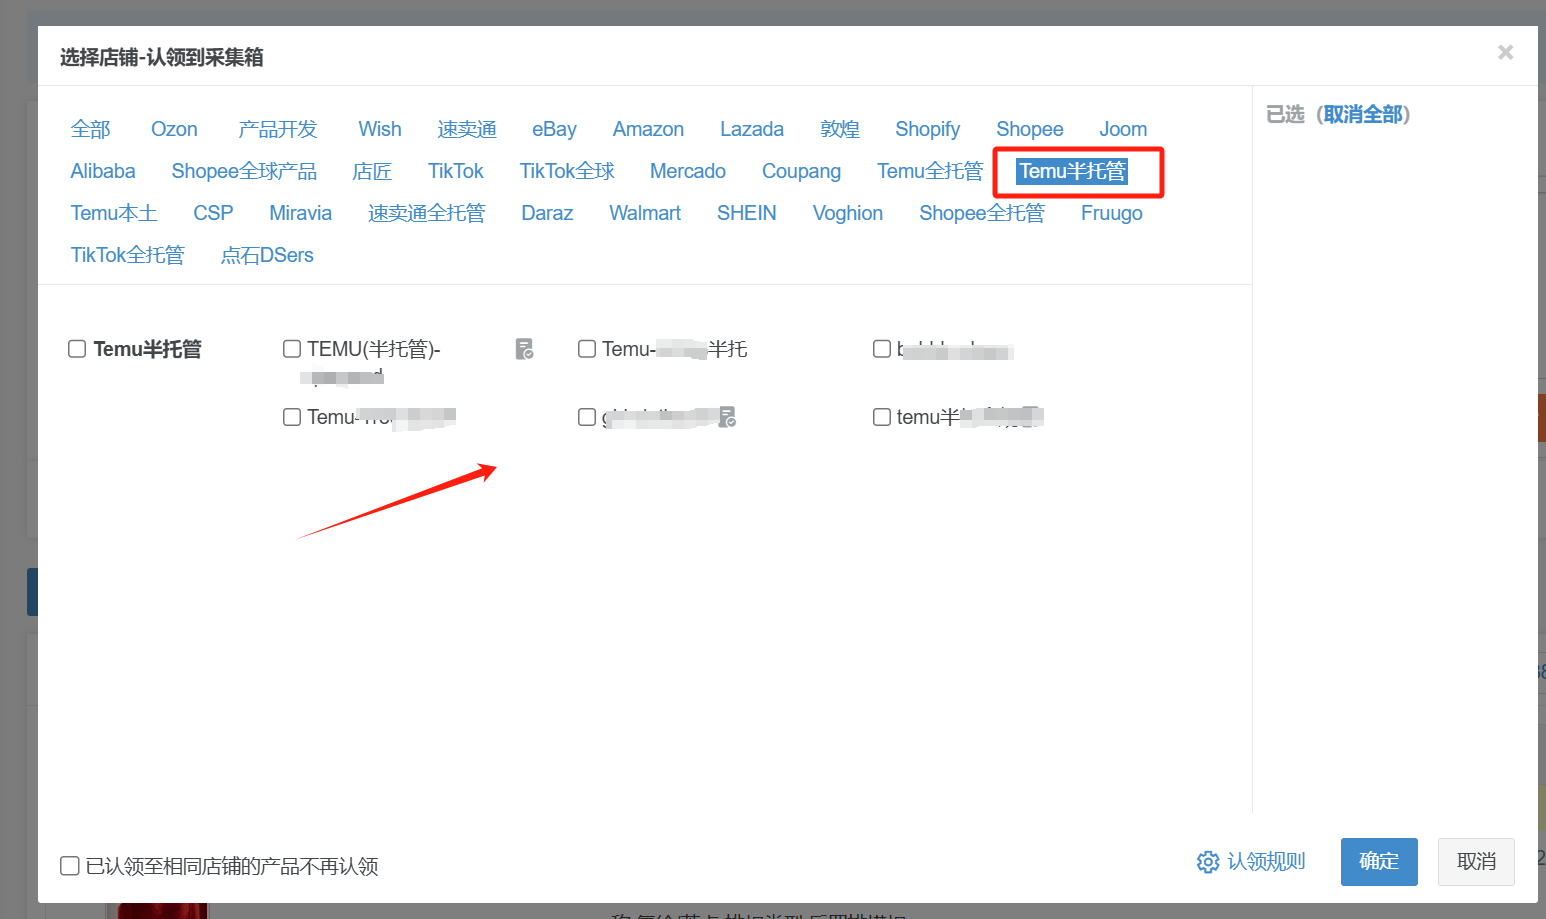Open the 店匠 platform tab
1546x919 pixels.
372,171
